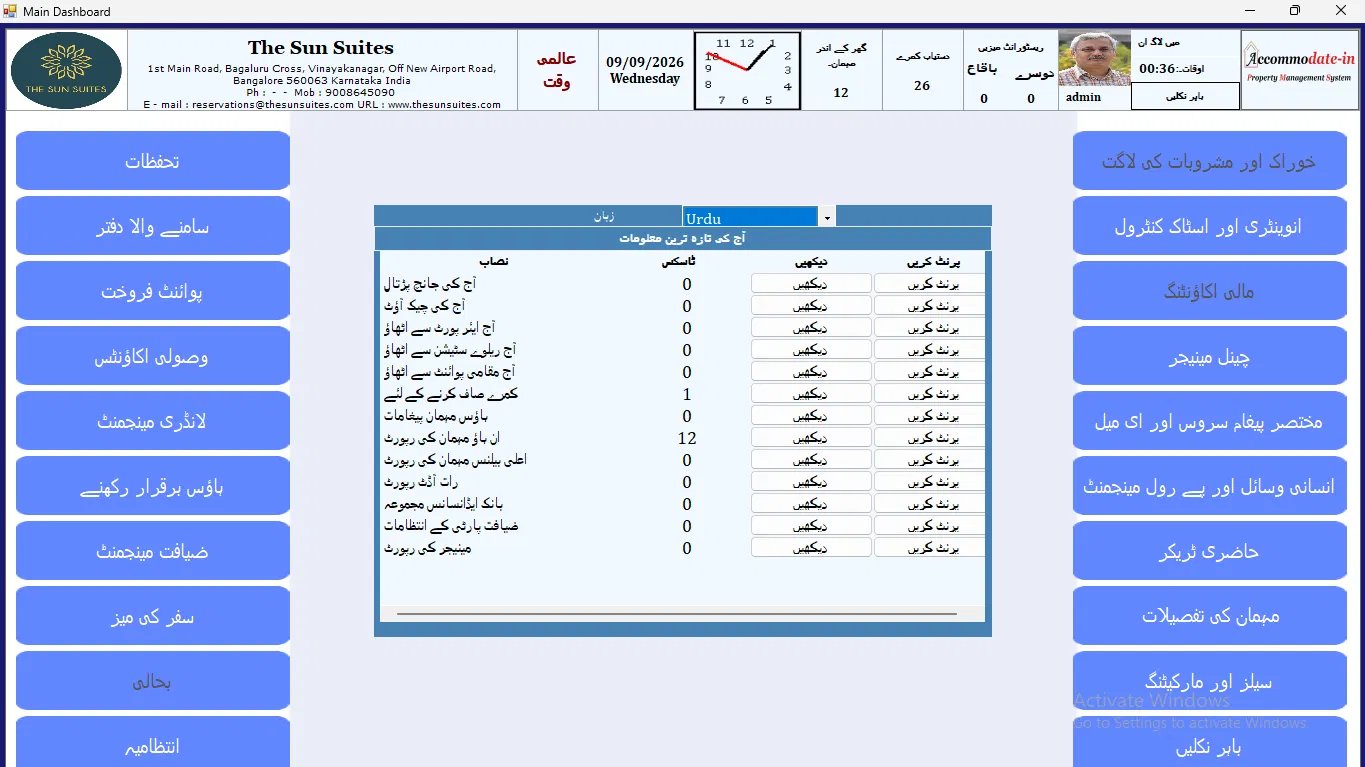This screenshot has width=1365, height=767.
Task: Open the سامنے والا دفتر (Front Office) module
Action: (x=153, y=226)
